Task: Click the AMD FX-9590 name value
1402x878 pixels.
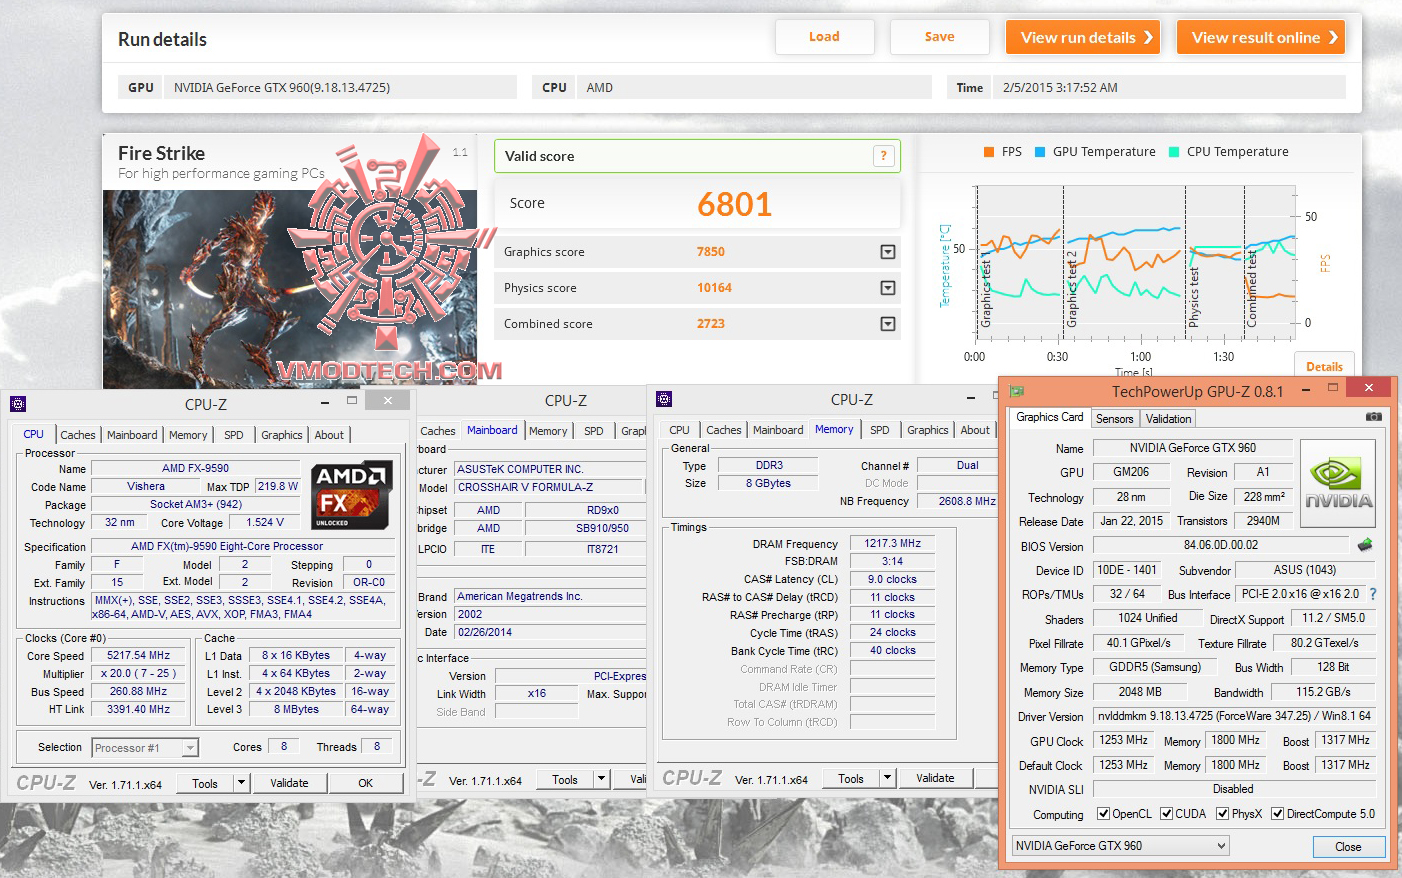Action: [196, 468]
